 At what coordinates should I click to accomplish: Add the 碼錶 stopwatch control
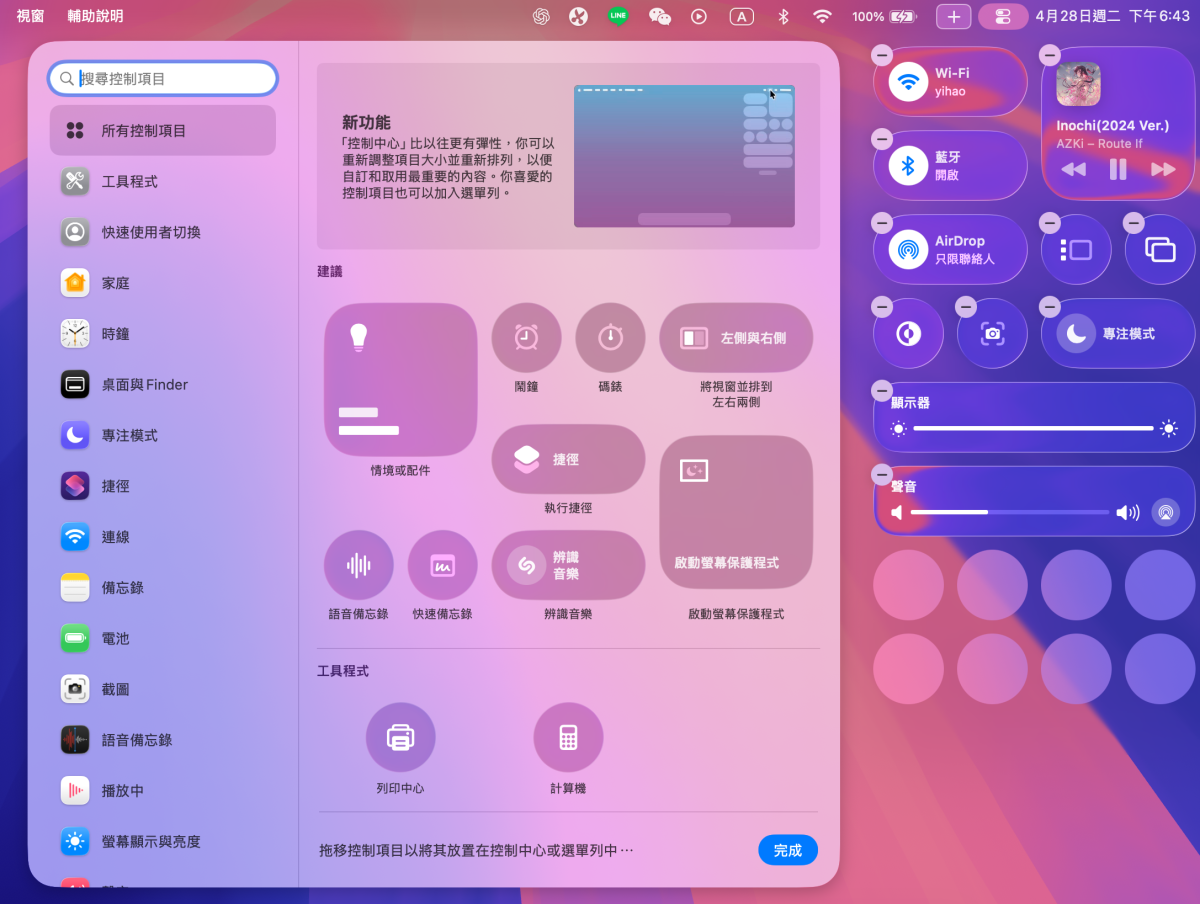tap(610, 338)
